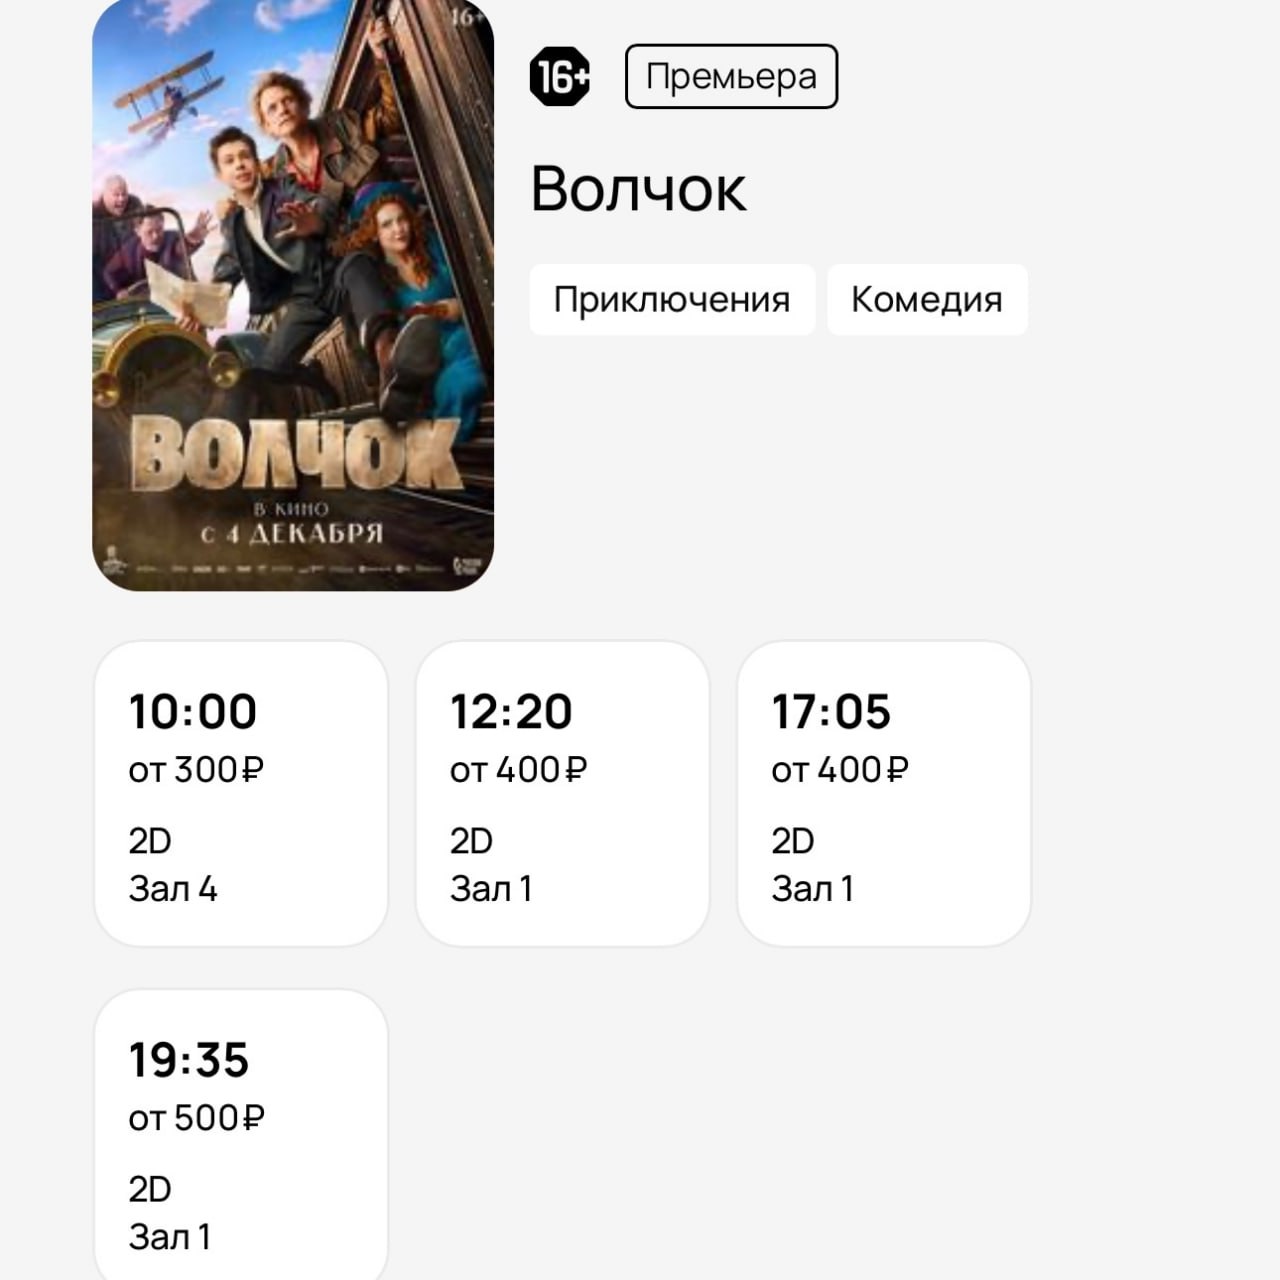Click '2D' label in the 19:35 card
This screenshot has height=1280, width=1280.
pos(150,1189)
